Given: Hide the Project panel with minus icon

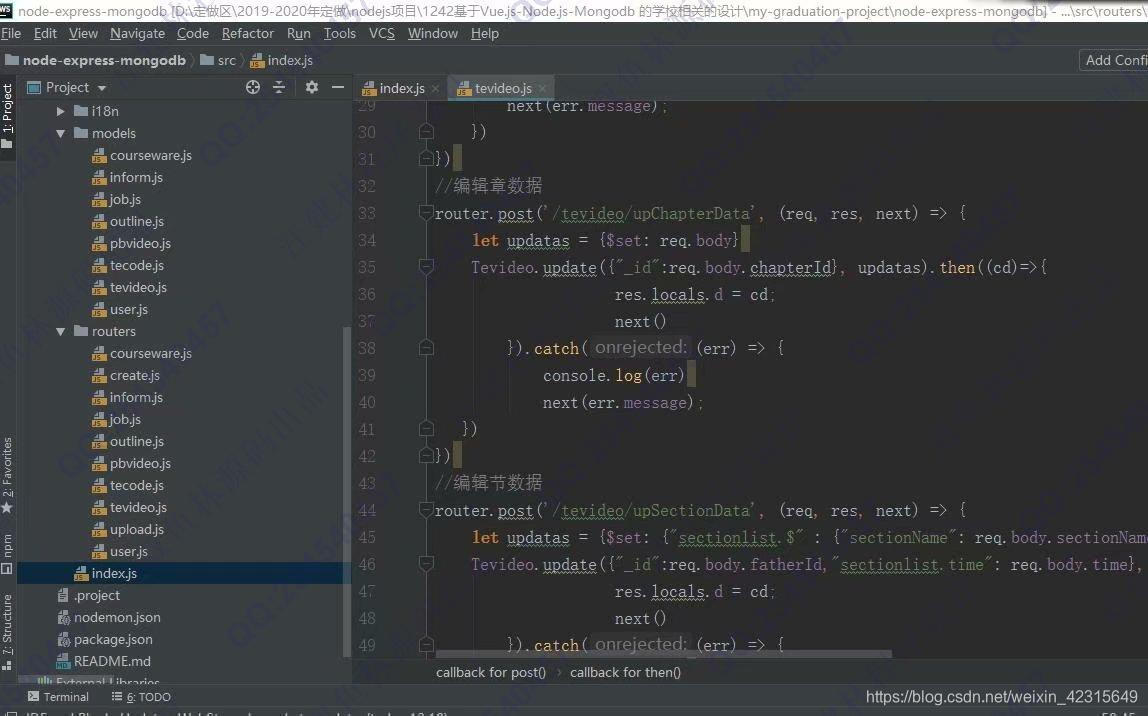Looking at the screenshot, I should coord(338,87).
